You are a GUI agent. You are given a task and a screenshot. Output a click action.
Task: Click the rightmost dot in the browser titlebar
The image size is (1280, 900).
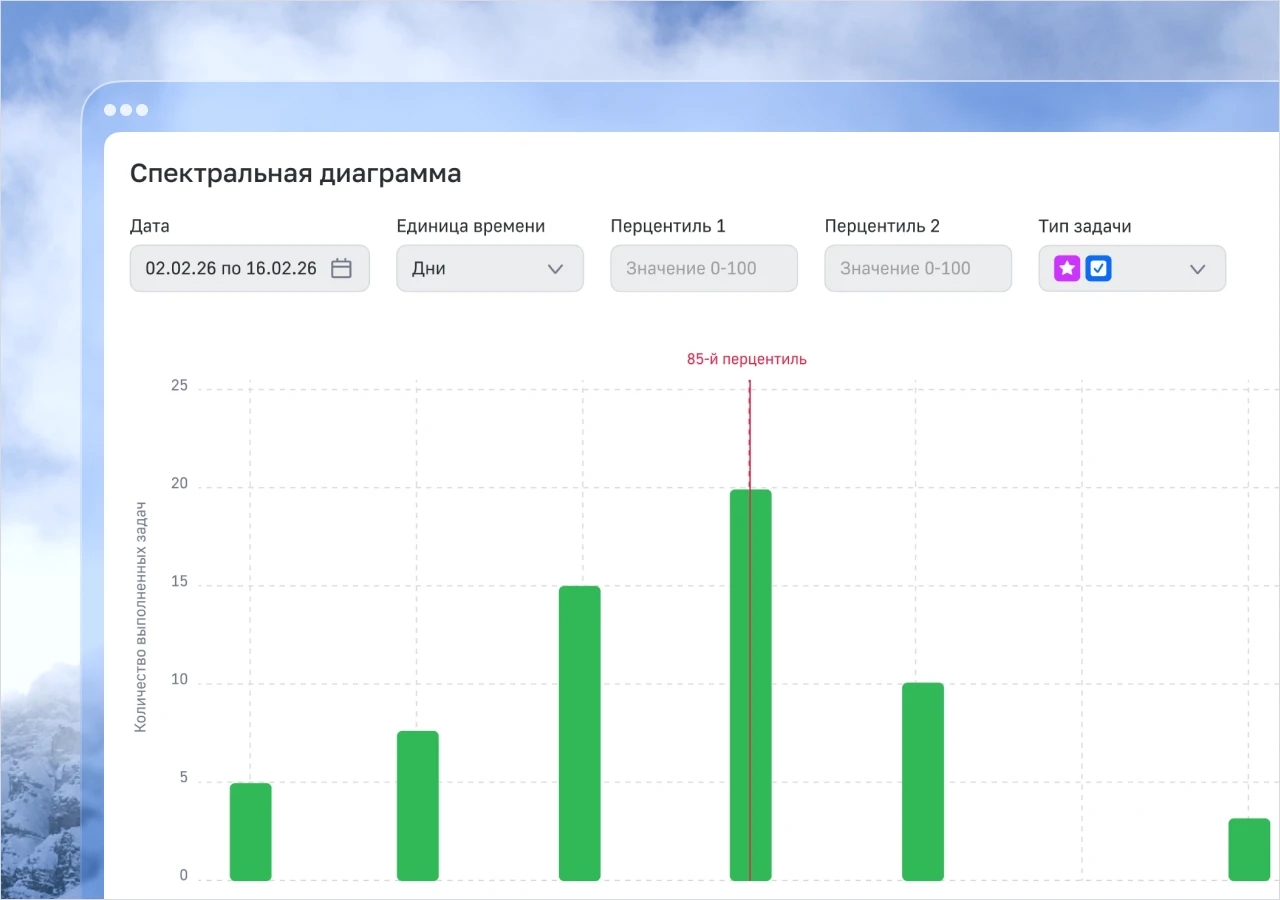coord(142,110)
